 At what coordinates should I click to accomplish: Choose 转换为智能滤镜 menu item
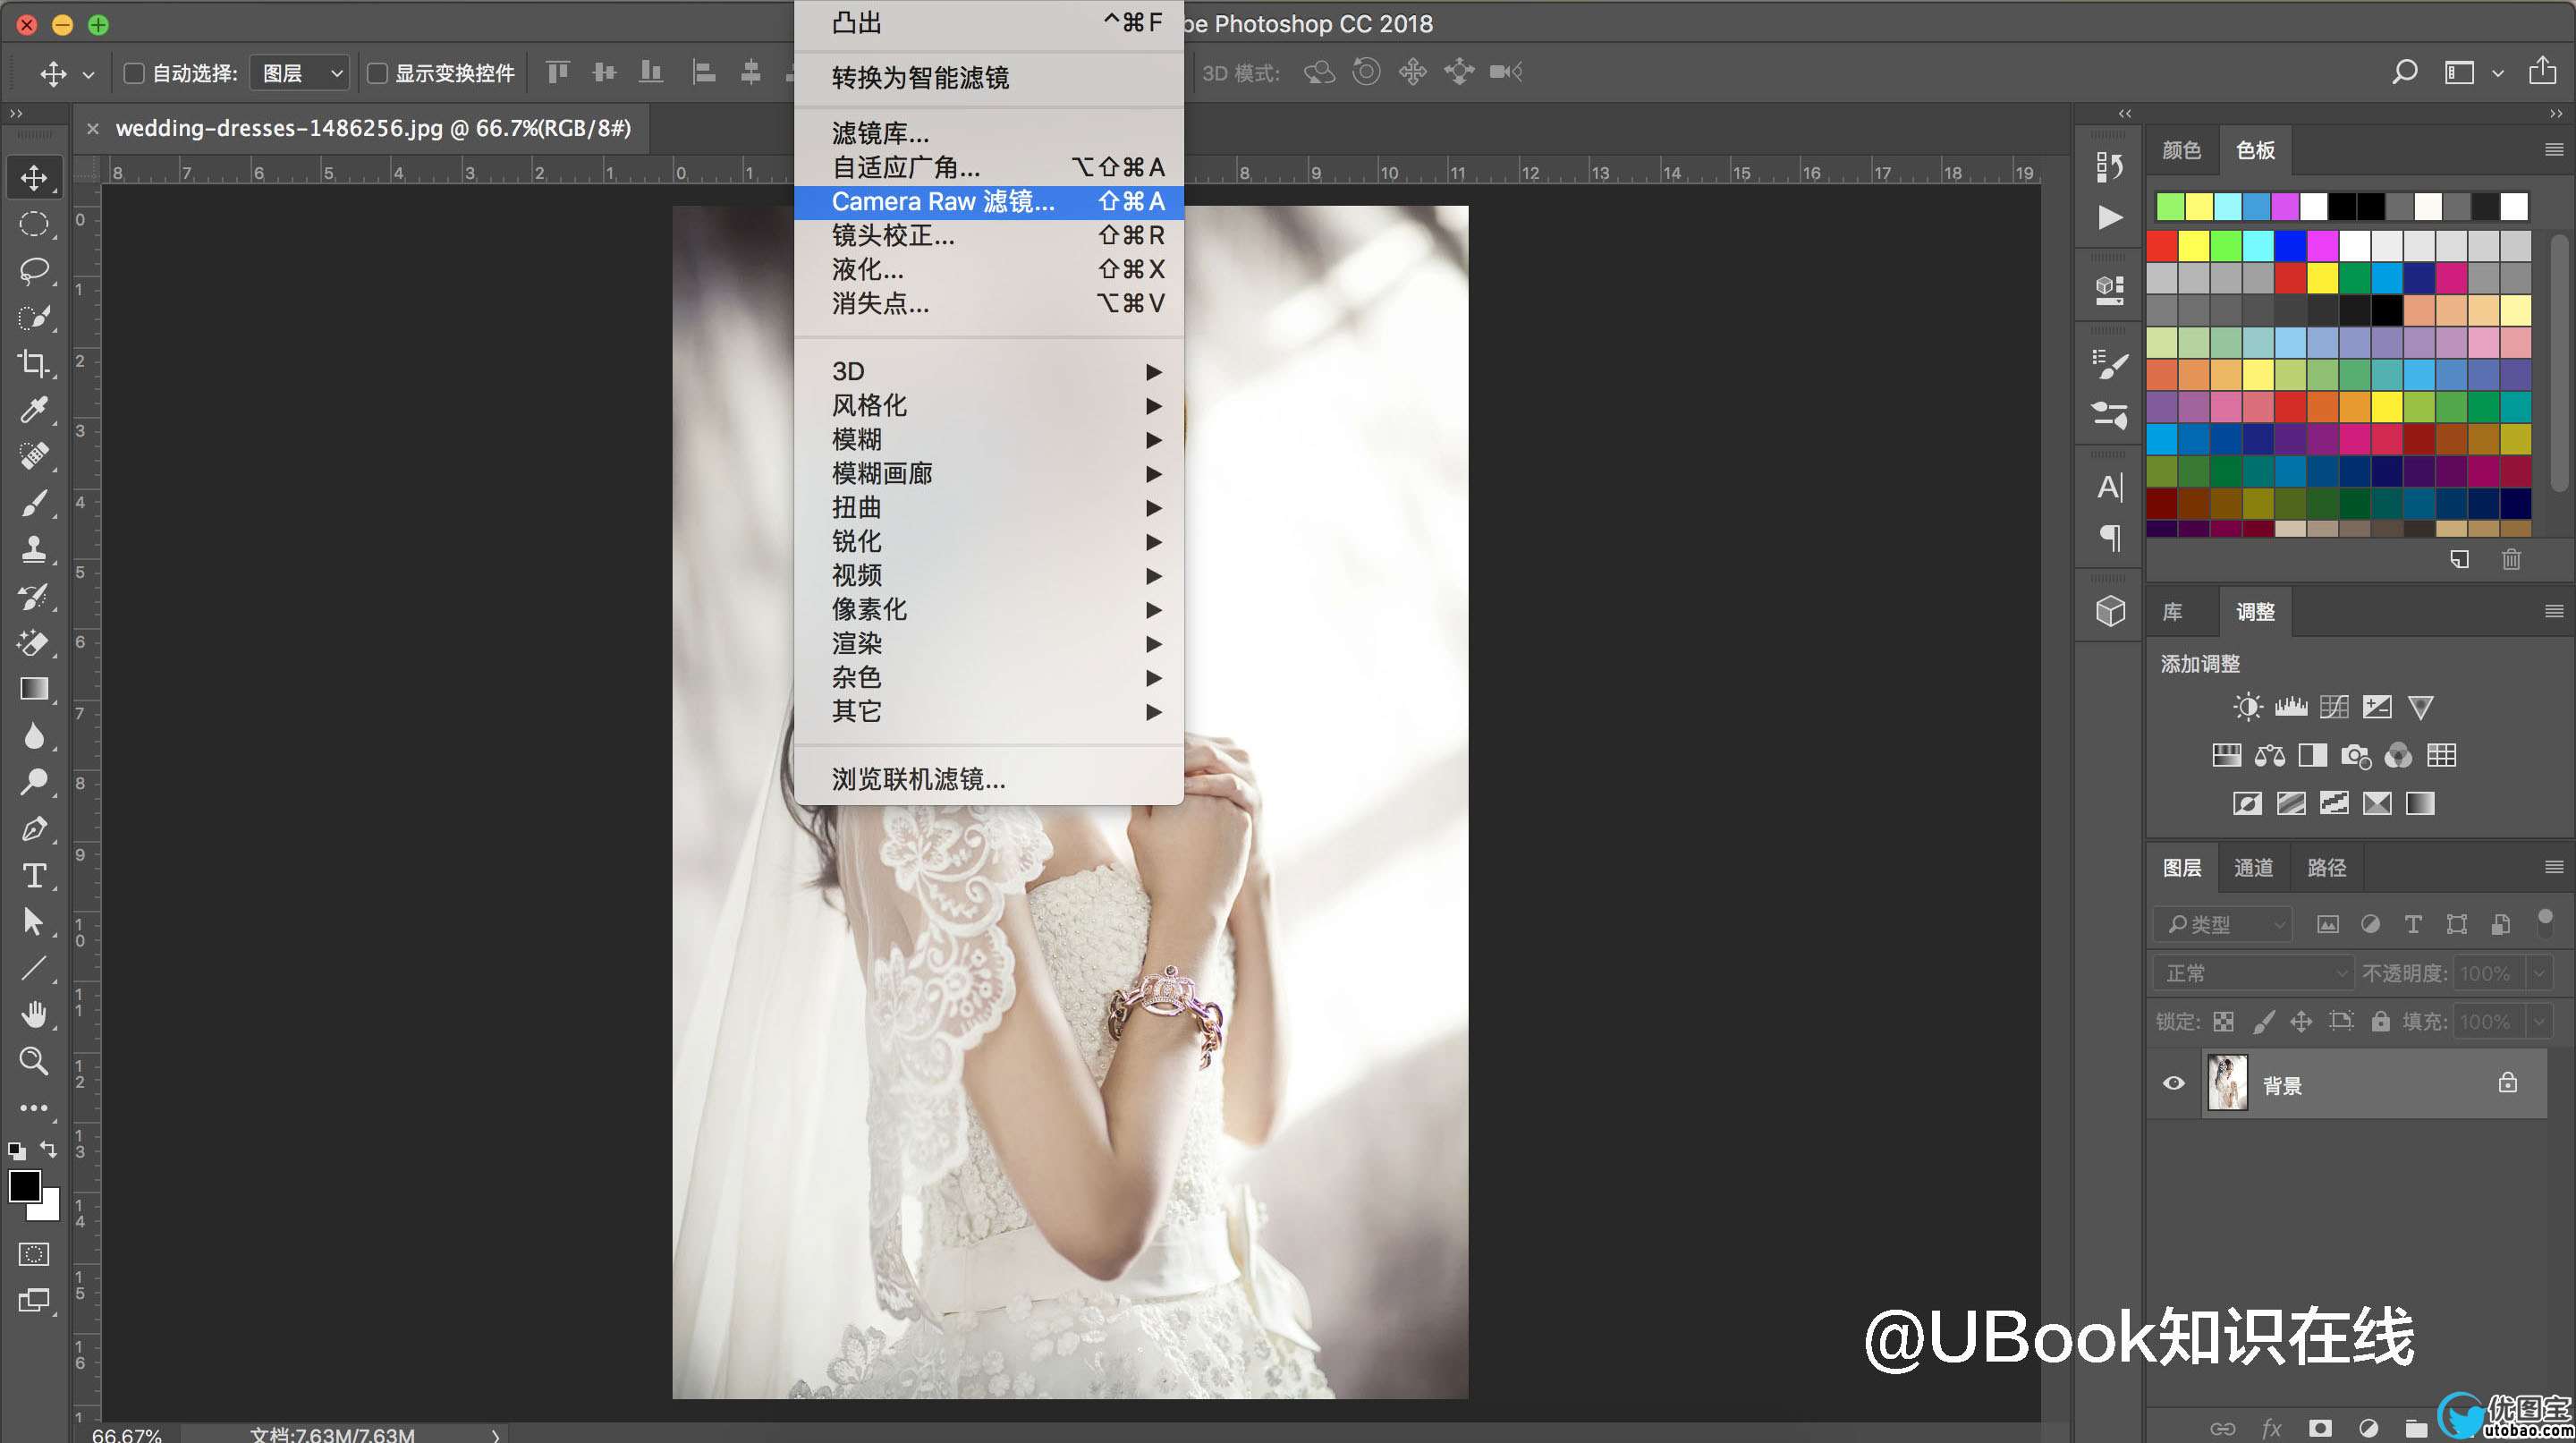click(x=988, y=77)
